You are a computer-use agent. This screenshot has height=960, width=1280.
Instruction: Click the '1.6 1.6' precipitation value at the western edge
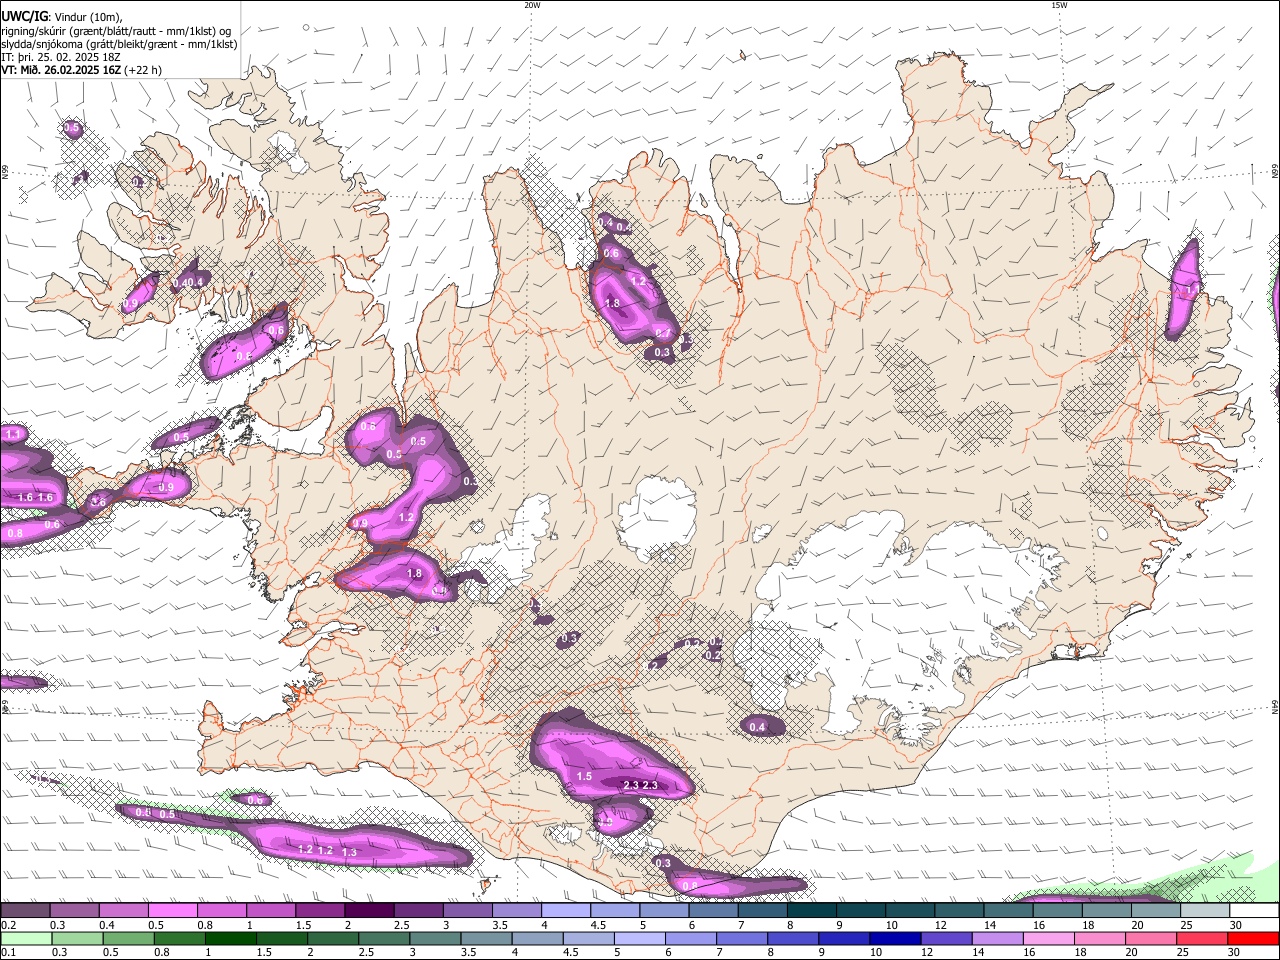pyautogui.click(x=35, y=497)
